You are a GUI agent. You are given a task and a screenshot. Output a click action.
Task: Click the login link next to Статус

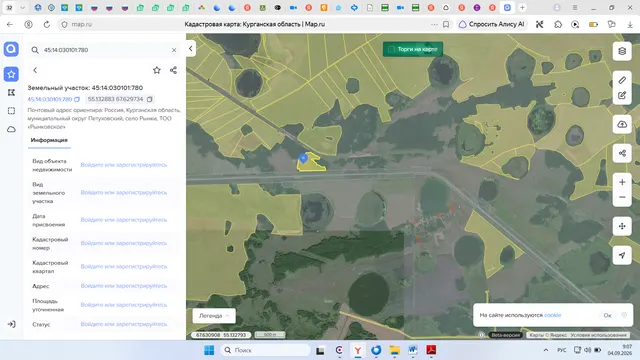point(124,324)
